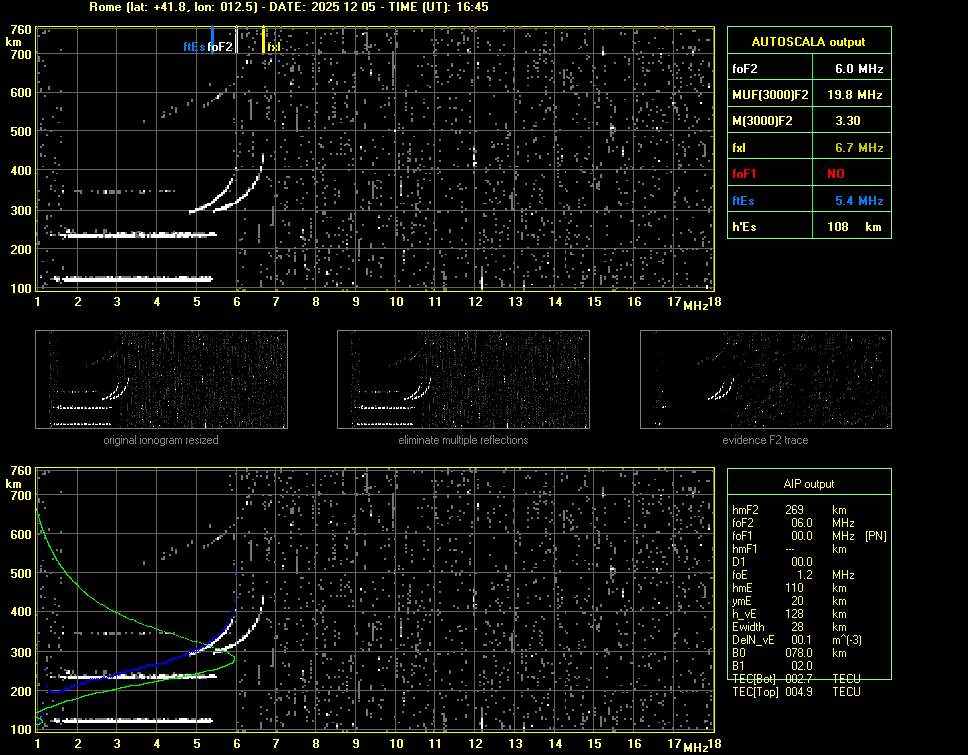The image size is (968, 755).
Task: Select the white foF2 marker label
Action: click(221, 47)
